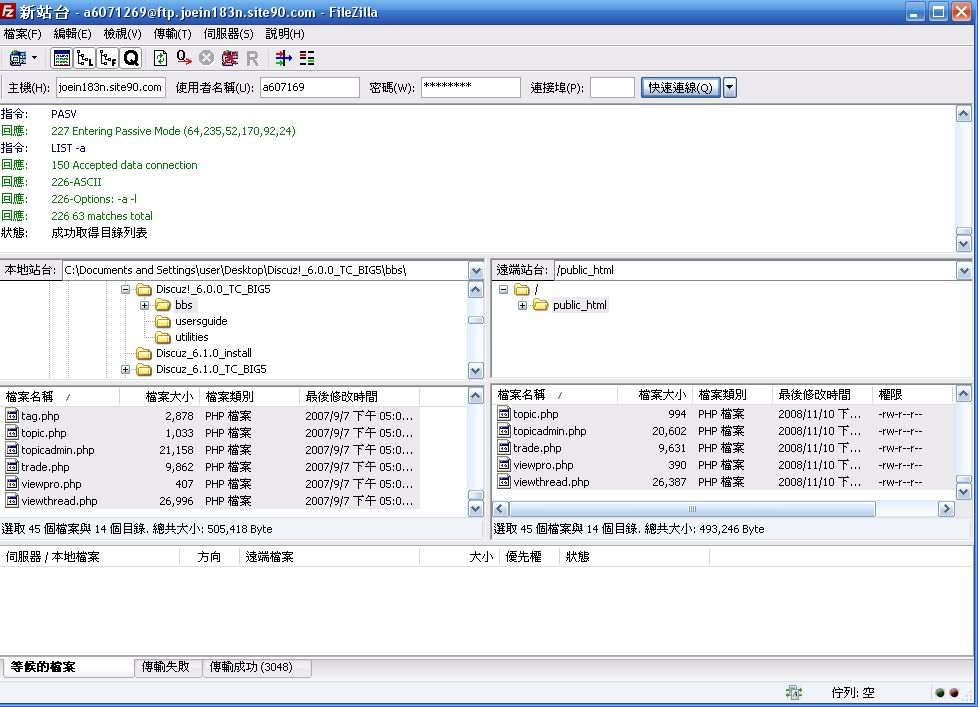Click the 優先權 queue column header
978x707 pixels.
click(x=529, y=557)
